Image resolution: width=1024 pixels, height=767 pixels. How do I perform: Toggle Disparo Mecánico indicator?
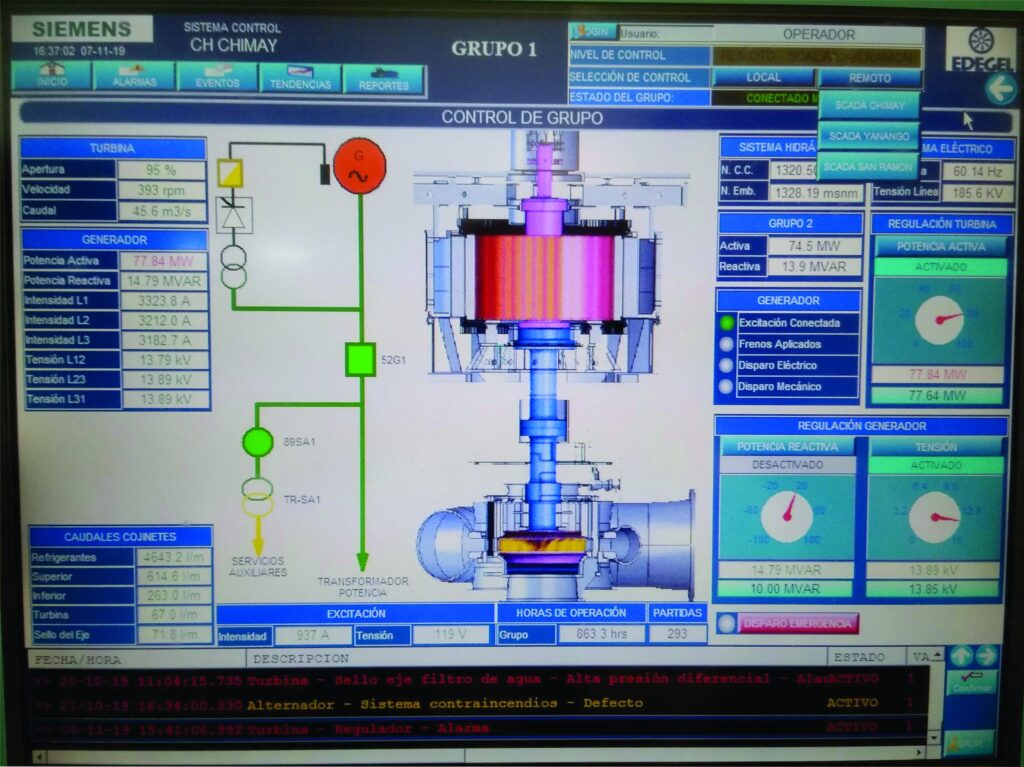coord(726,386)
